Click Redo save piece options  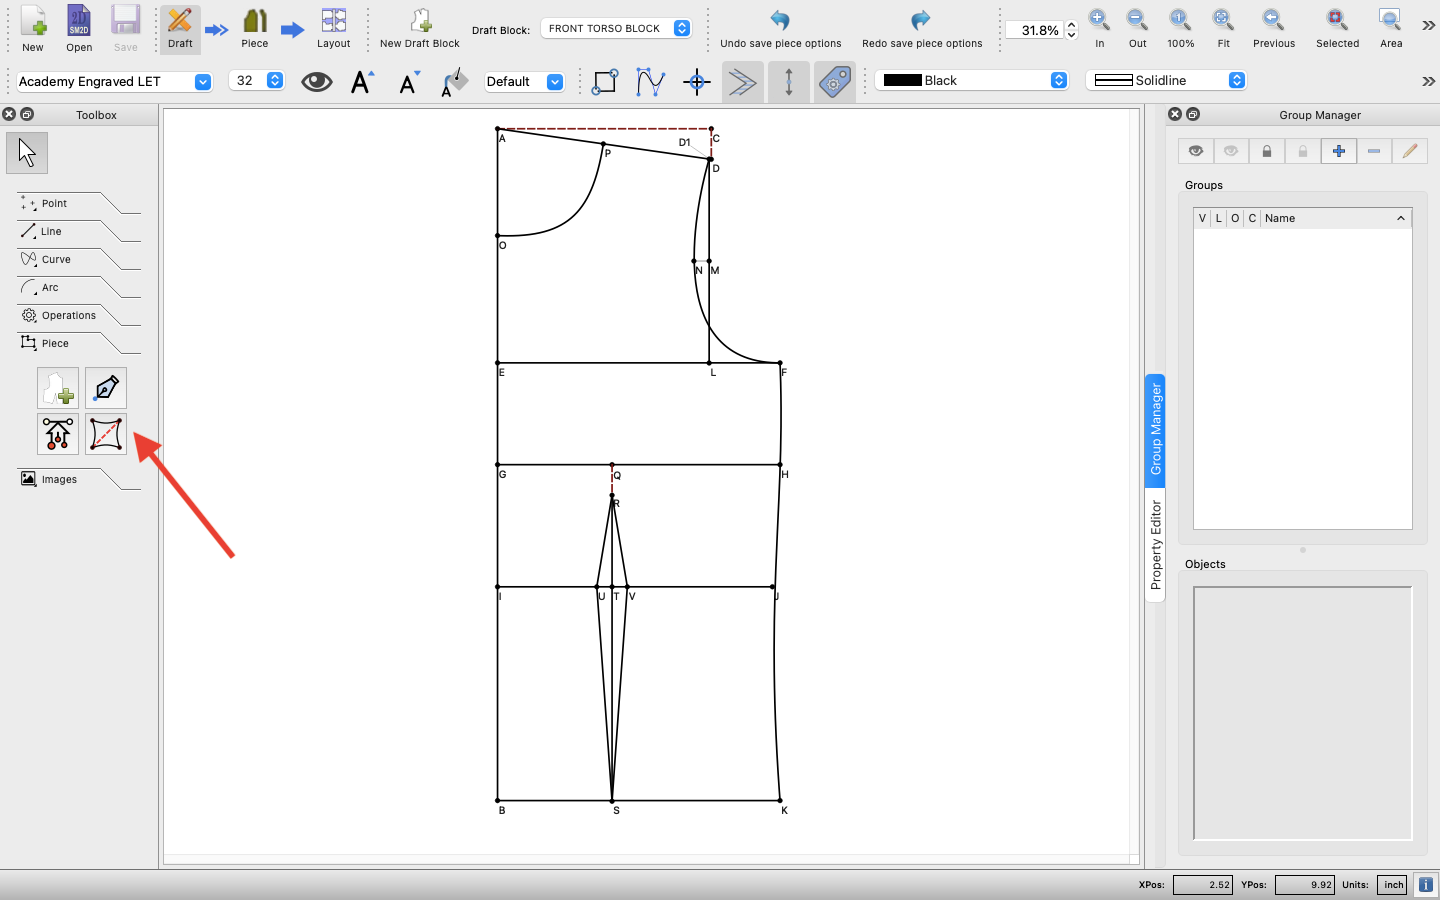922,29
